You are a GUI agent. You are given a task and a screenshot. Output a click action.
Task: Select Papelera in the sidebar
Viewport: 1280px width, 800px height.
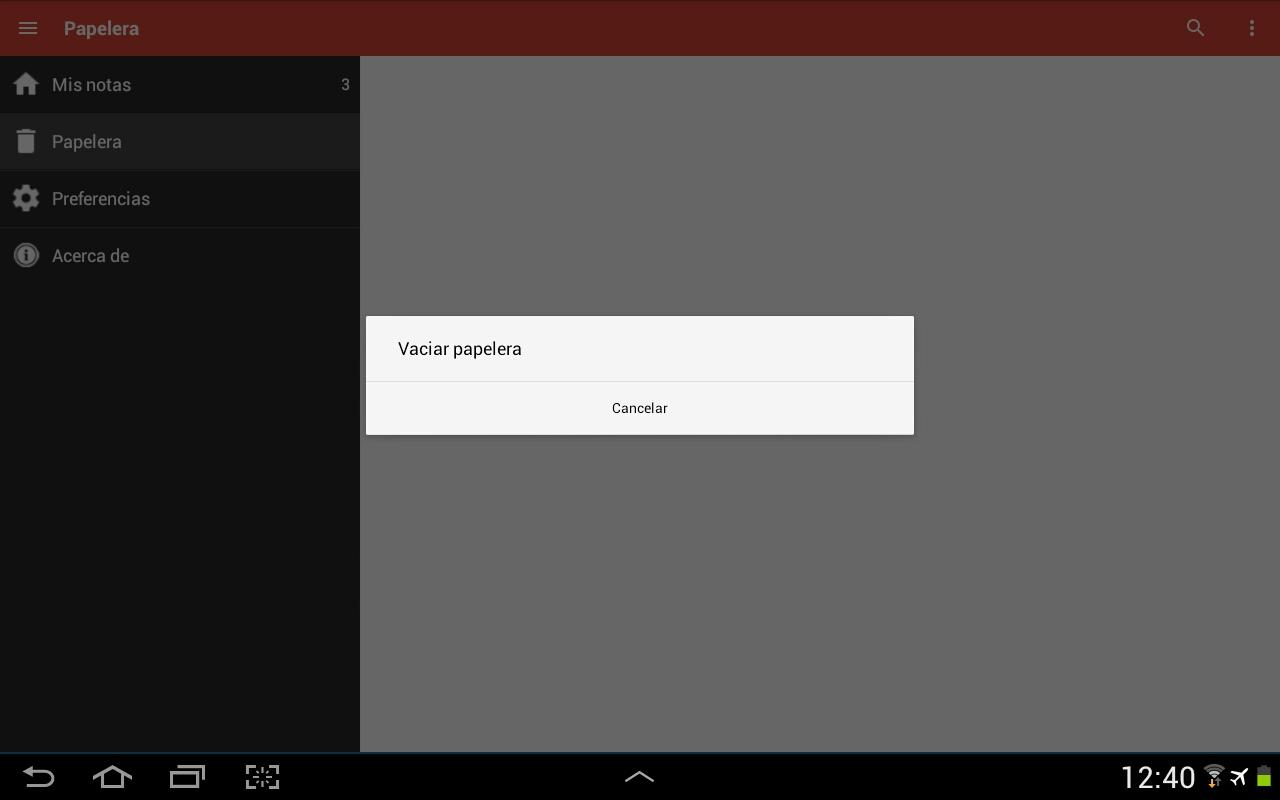180,141
